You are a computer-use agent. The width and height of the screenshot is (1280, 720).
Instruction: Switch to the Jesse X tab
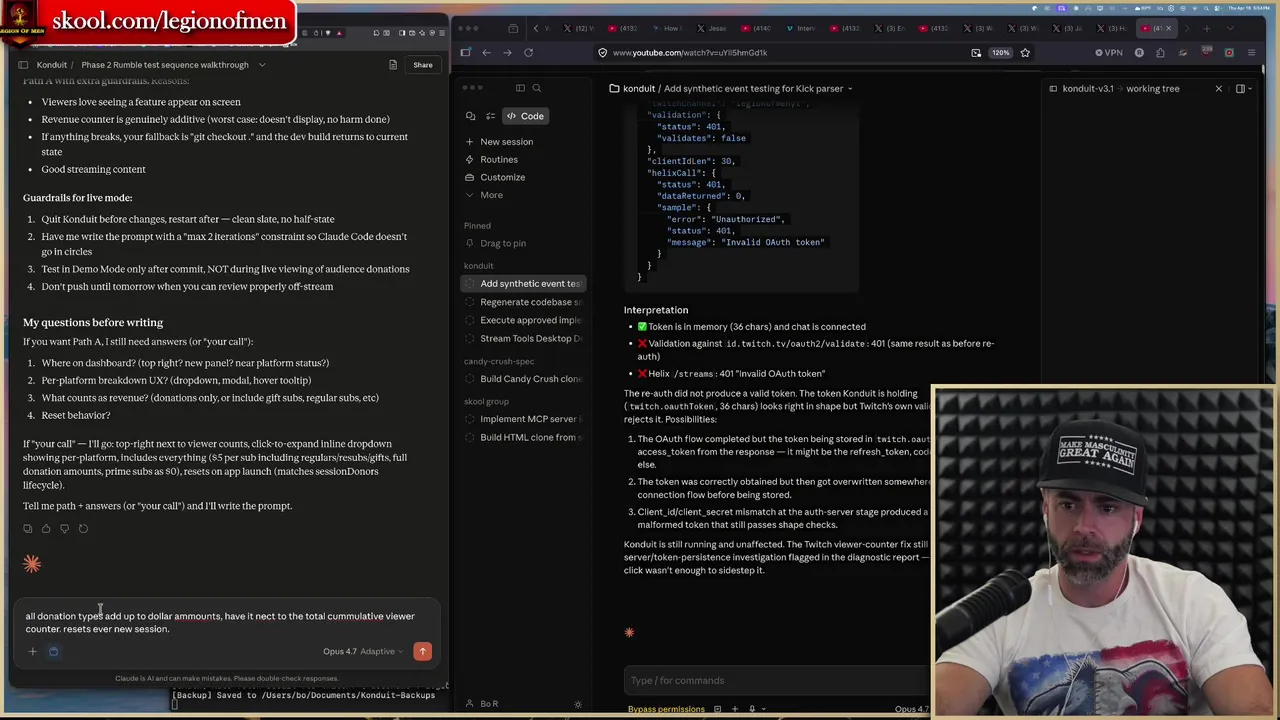[x=712, y=28]
